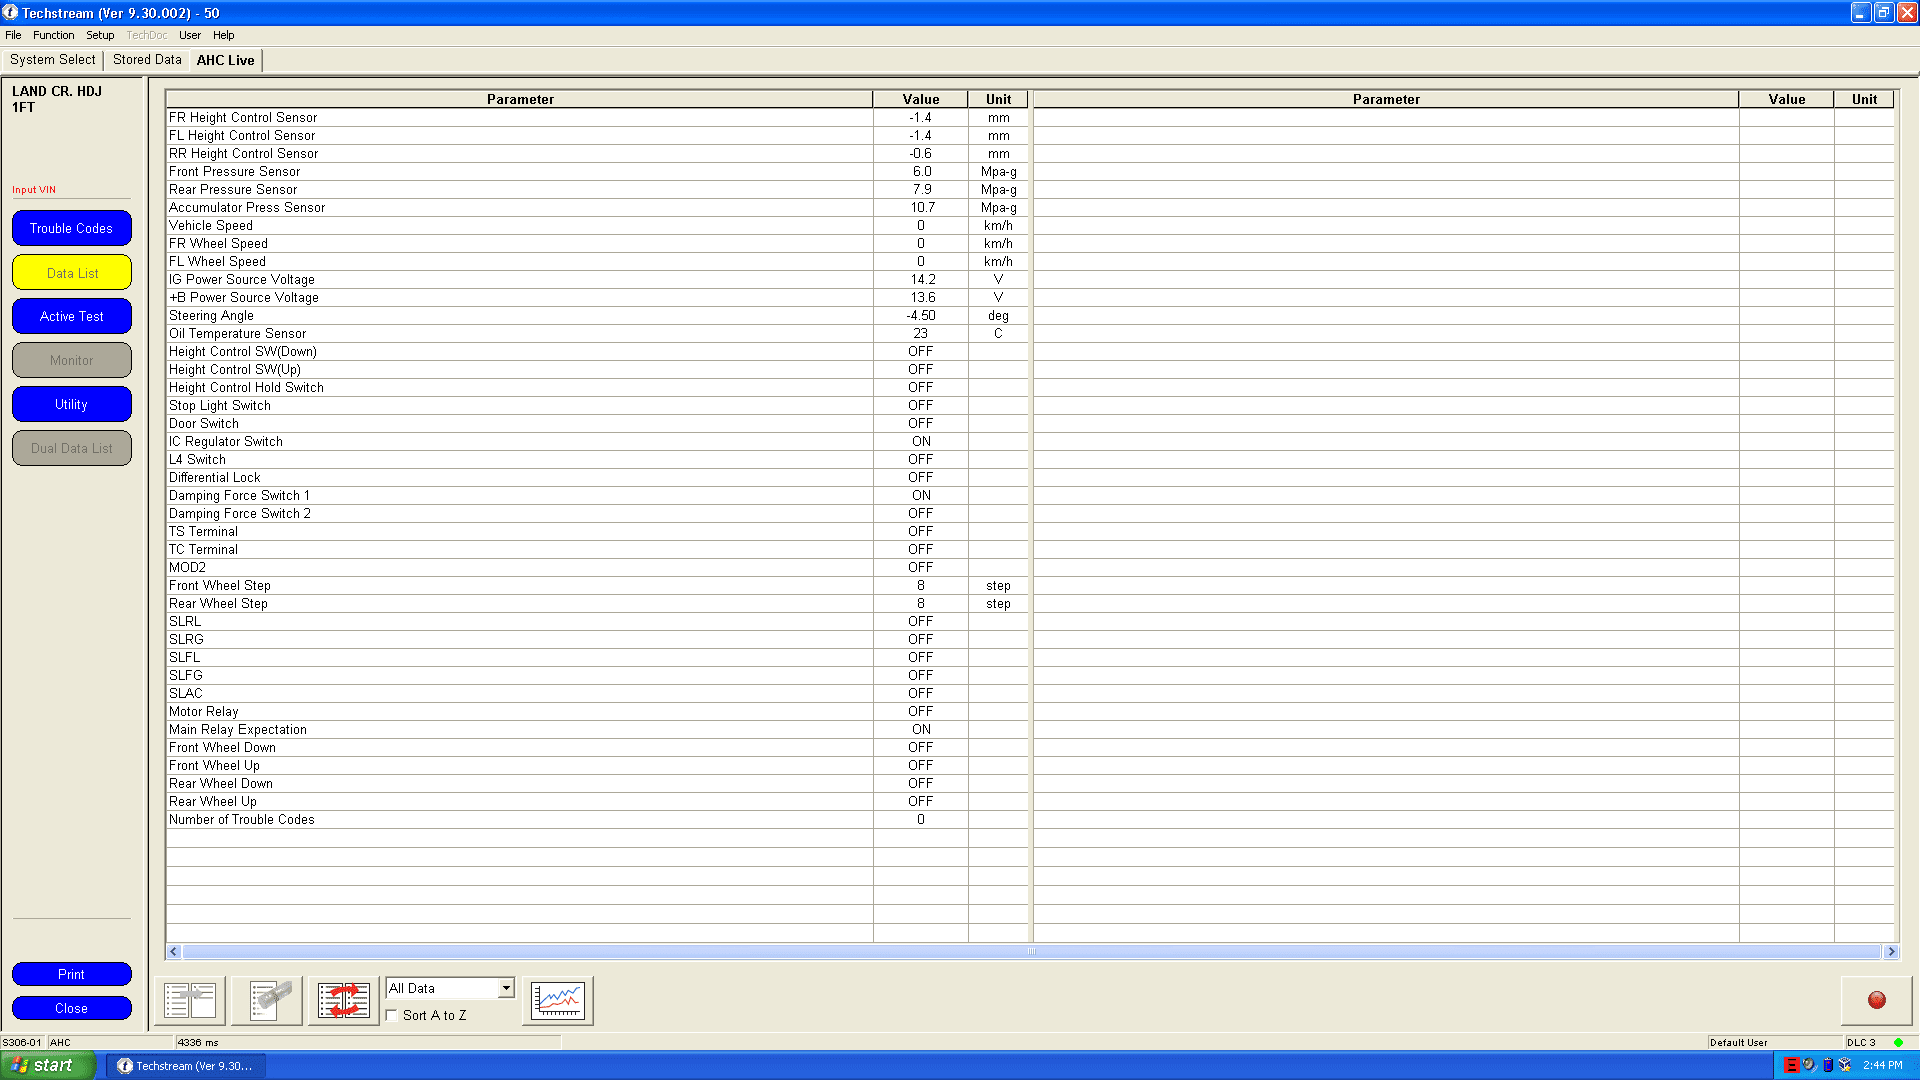Select the AHC Live tab

tap(226, 60)
